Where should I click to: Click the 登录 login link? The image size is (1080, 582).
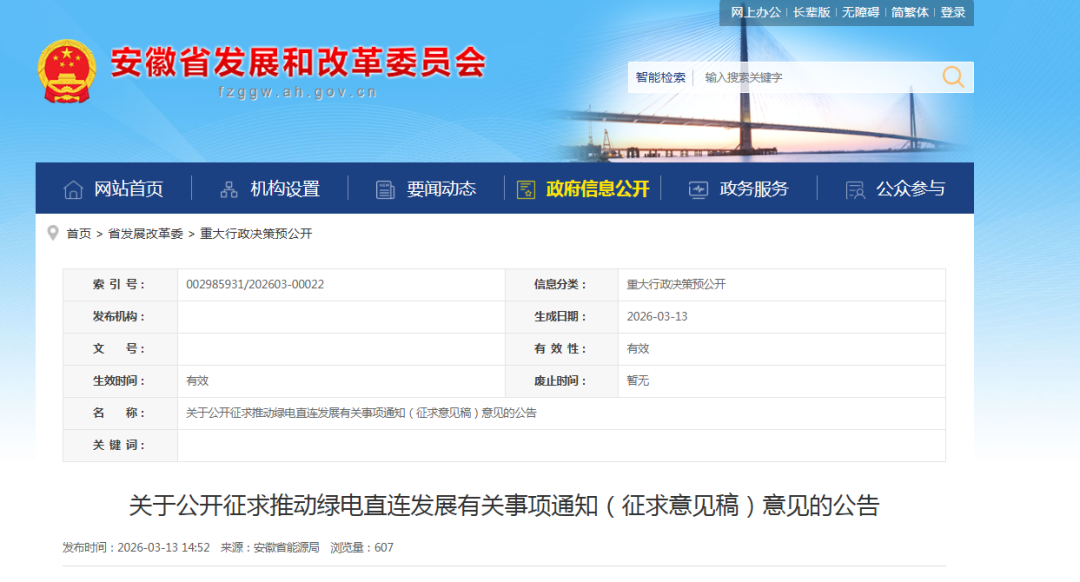coord(953,12)
